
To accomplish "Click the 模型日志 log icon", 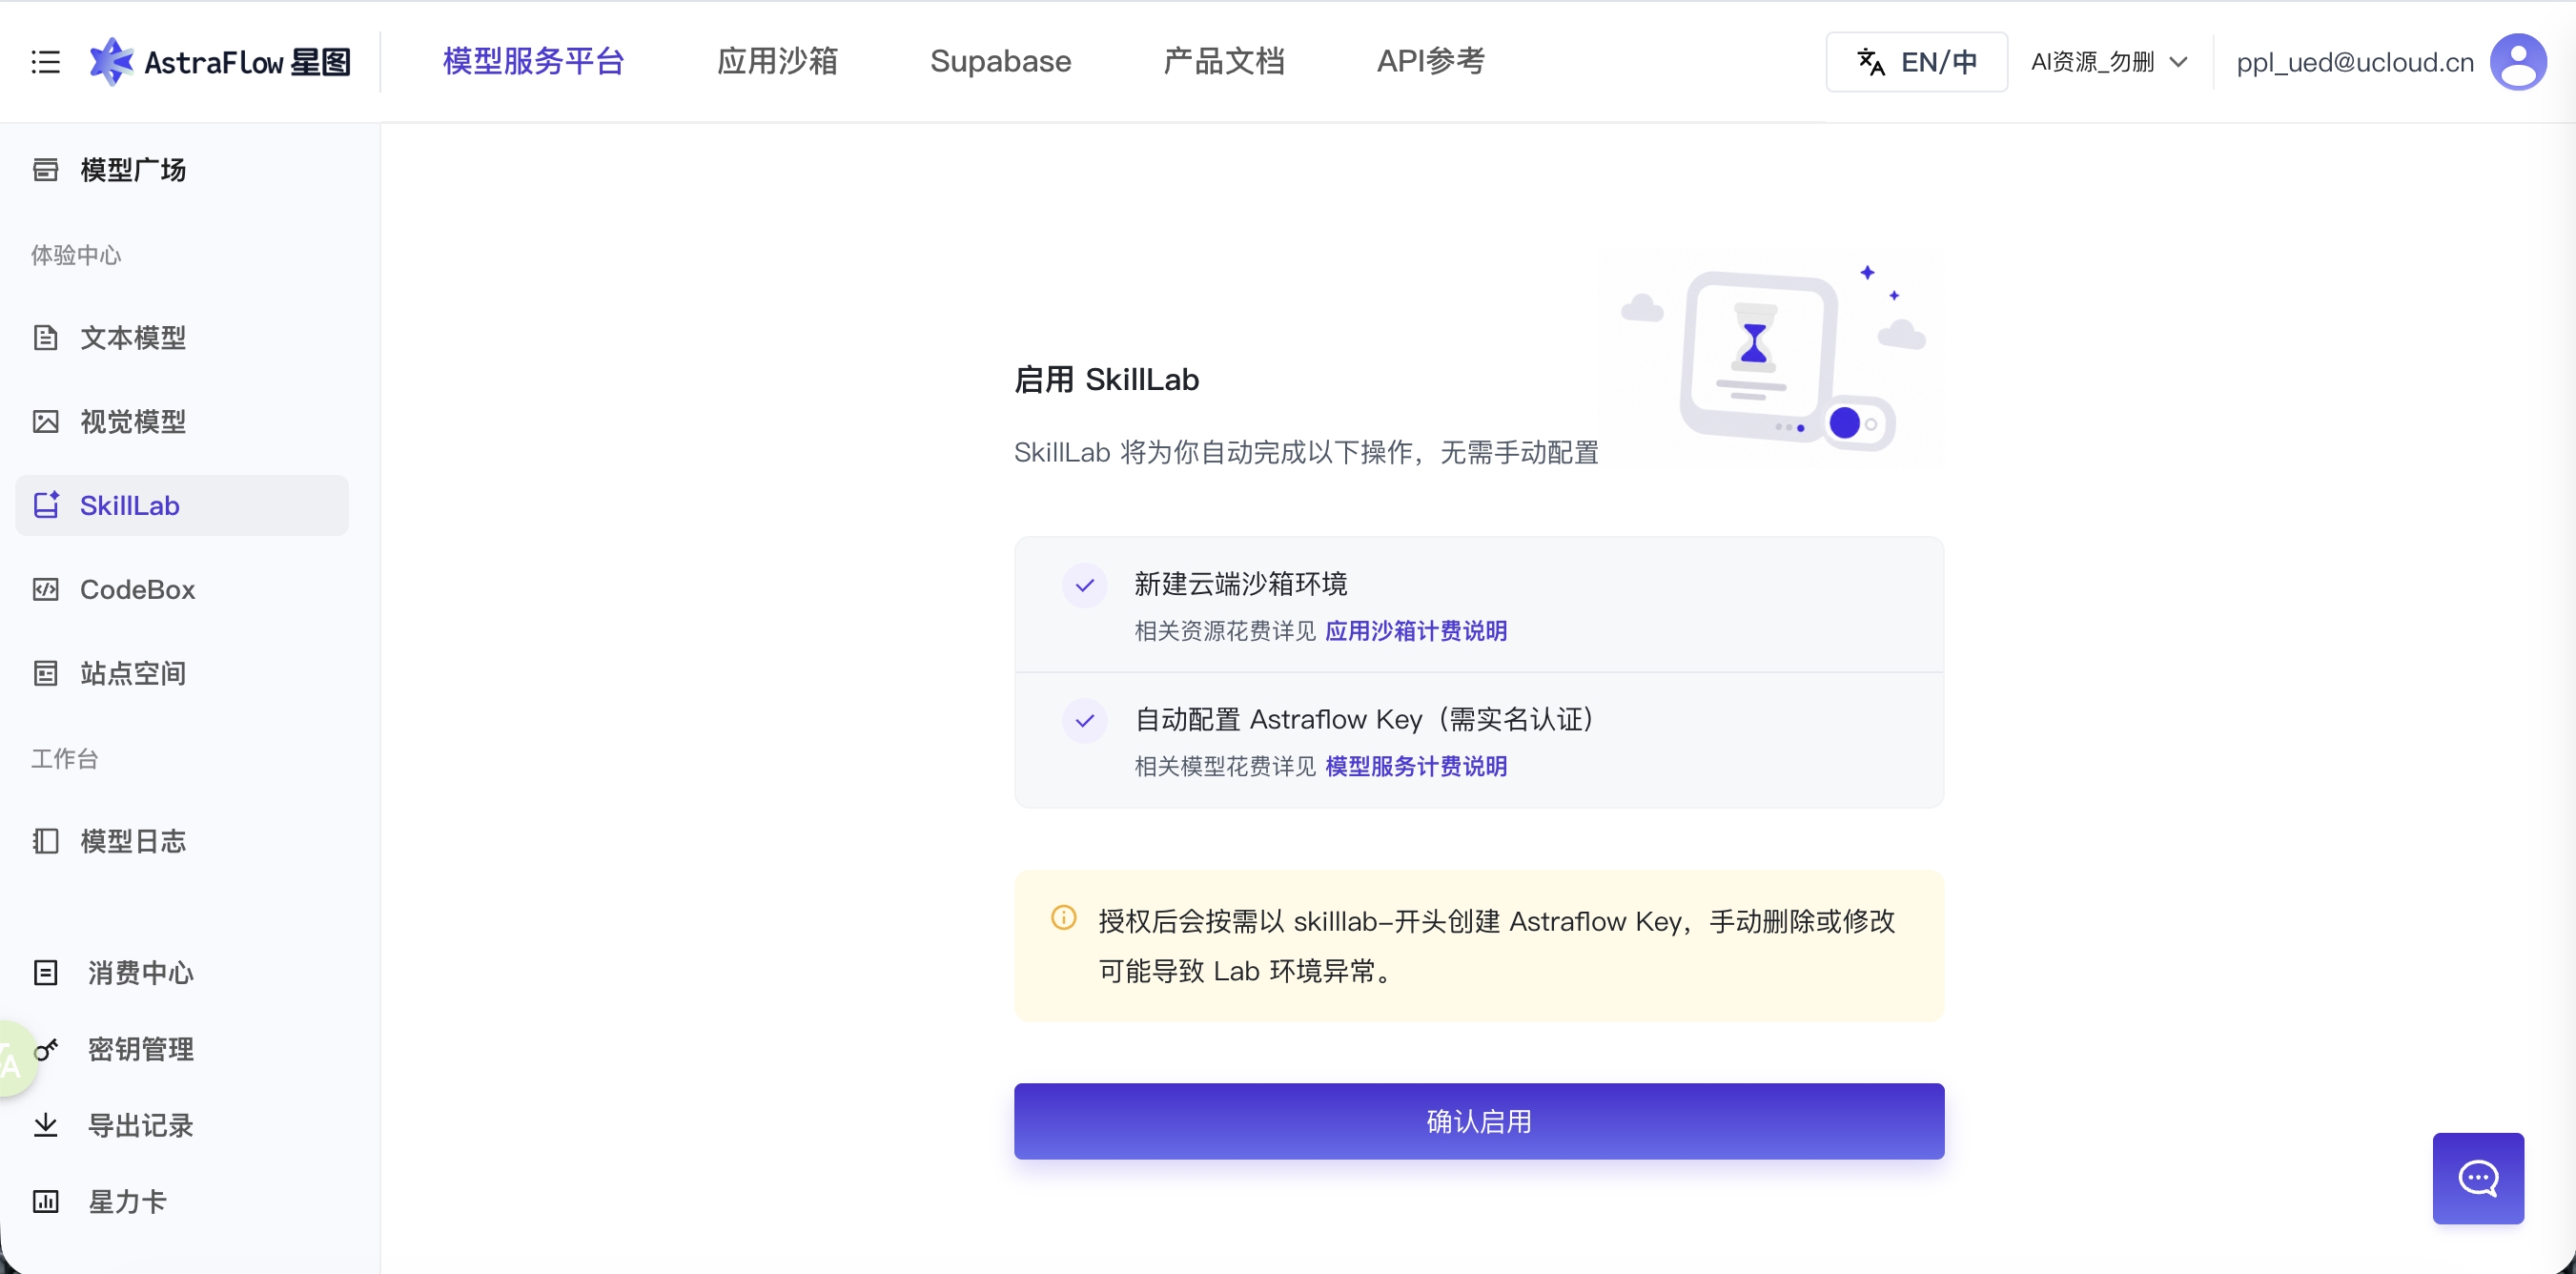I will tap(46, 841).
